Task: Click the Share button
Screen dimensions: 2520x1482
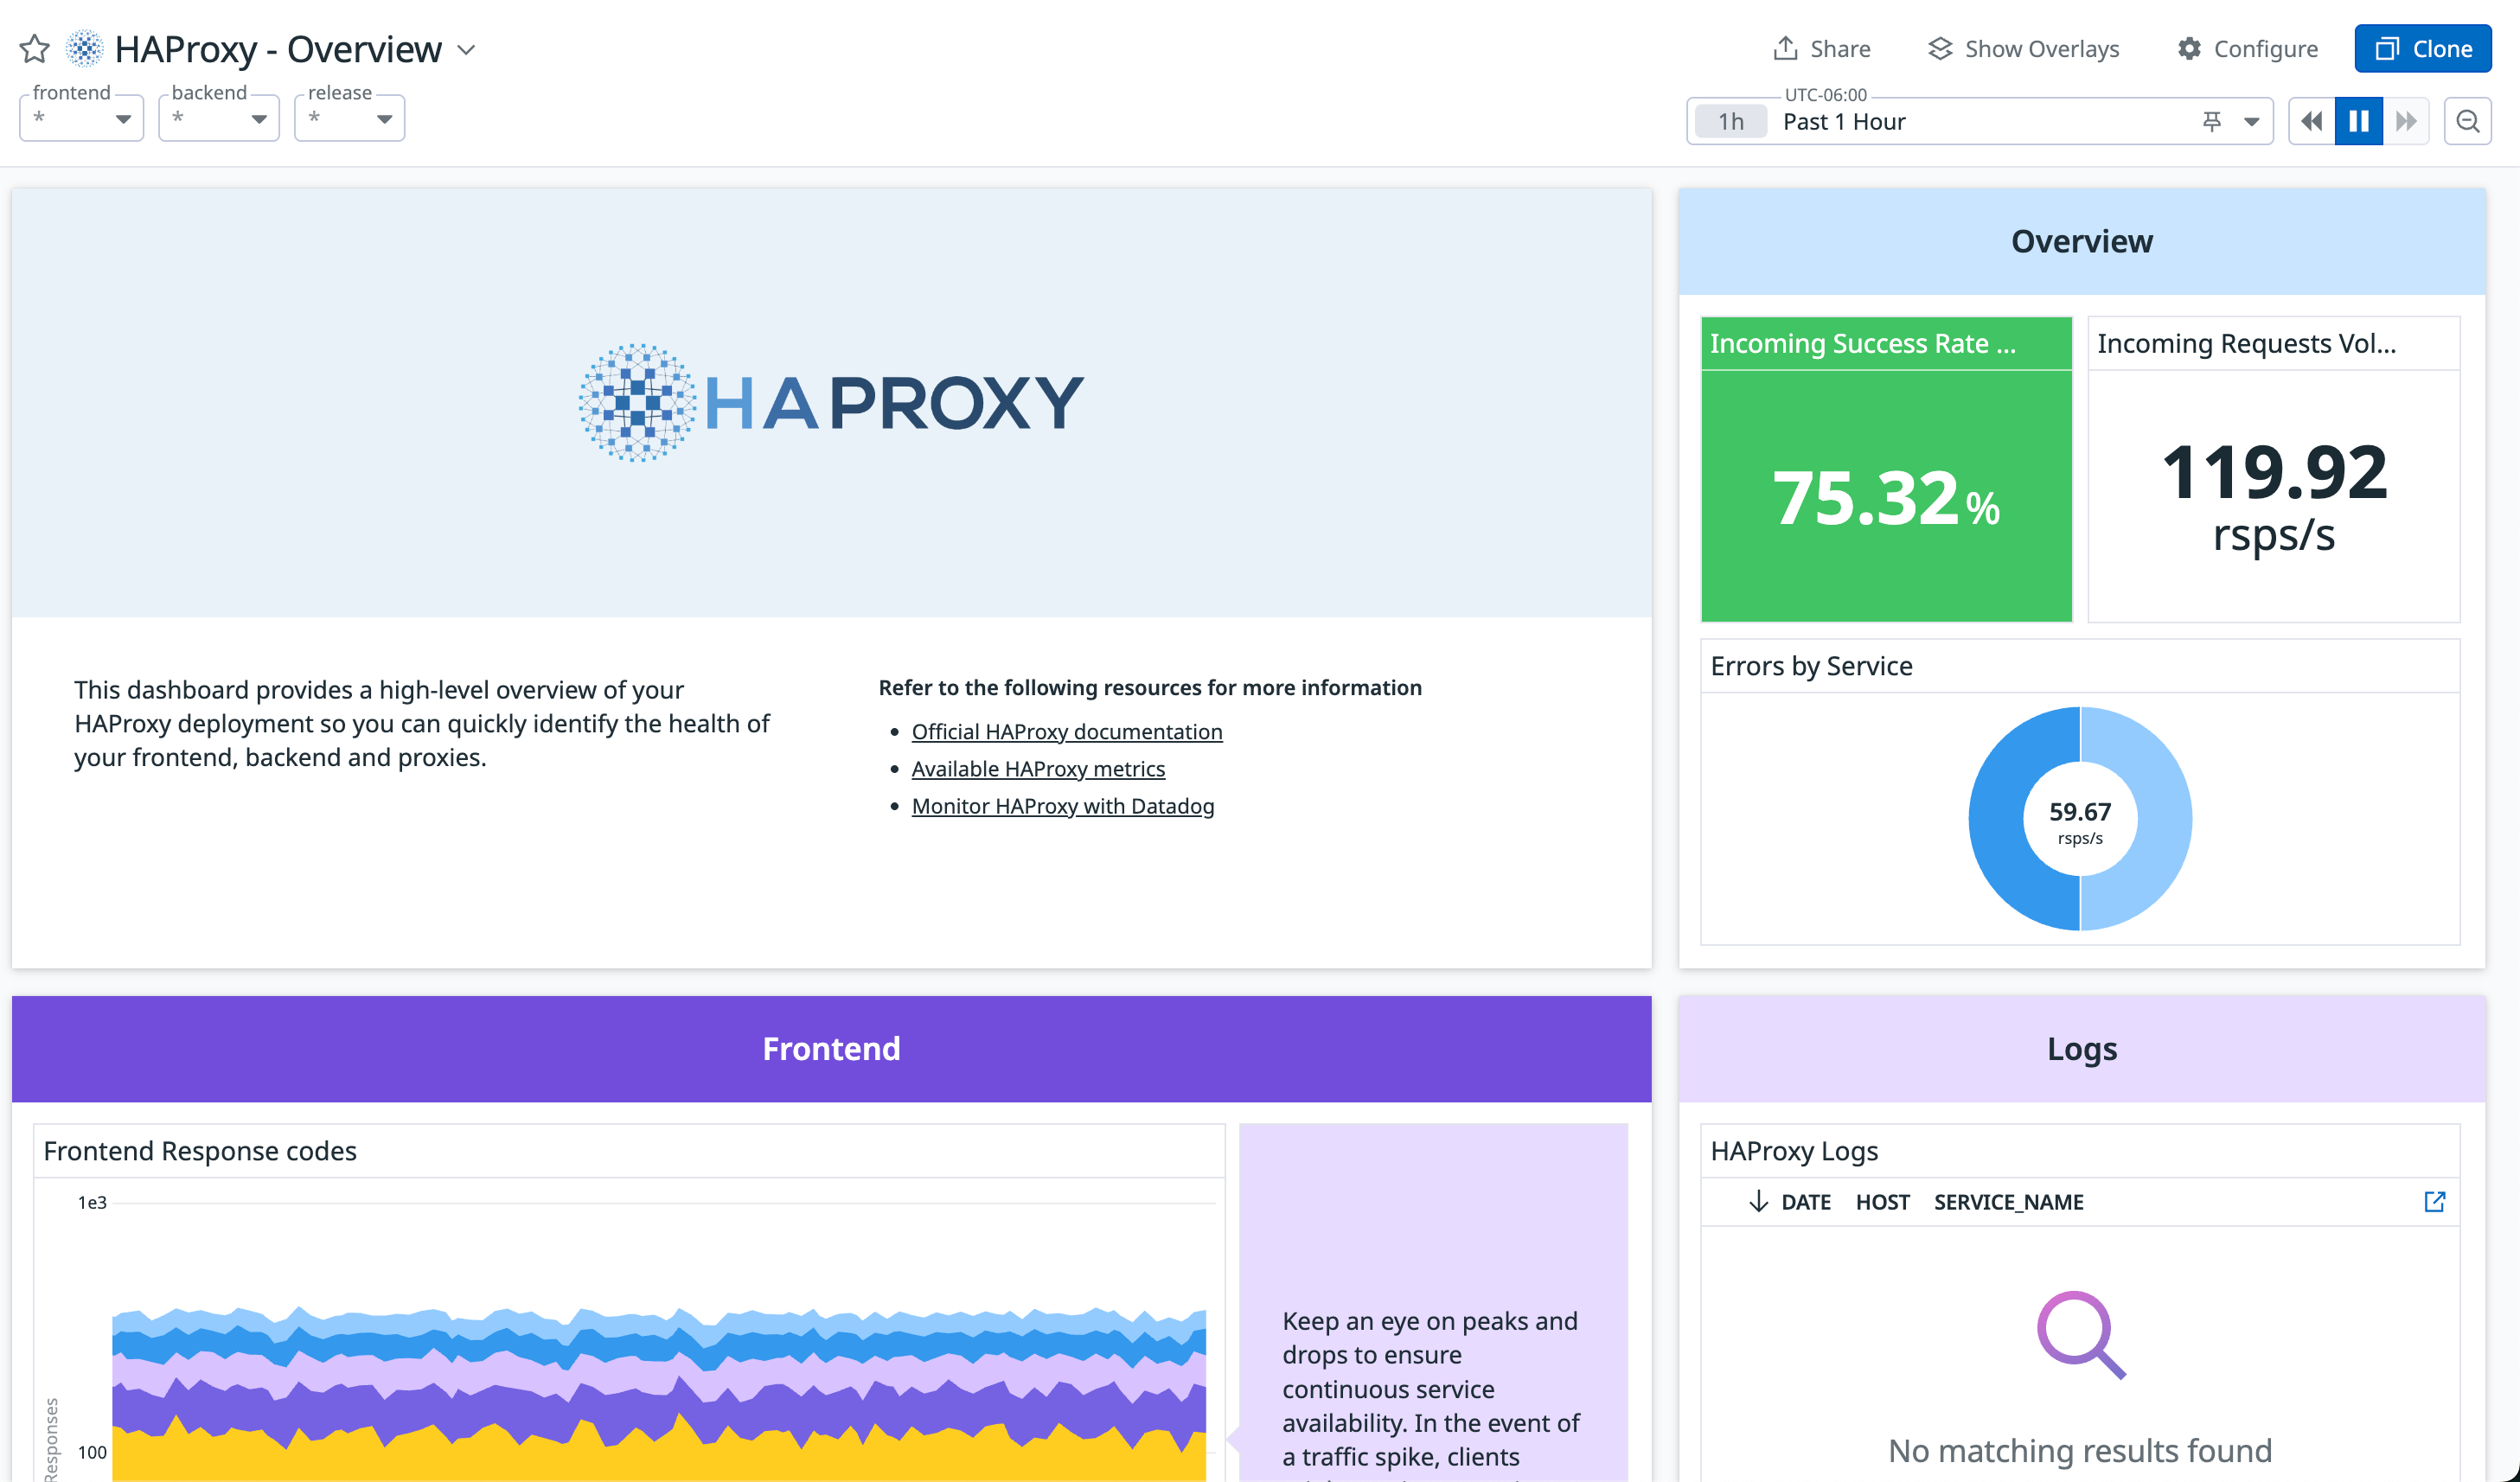Action: point(1822,49)
